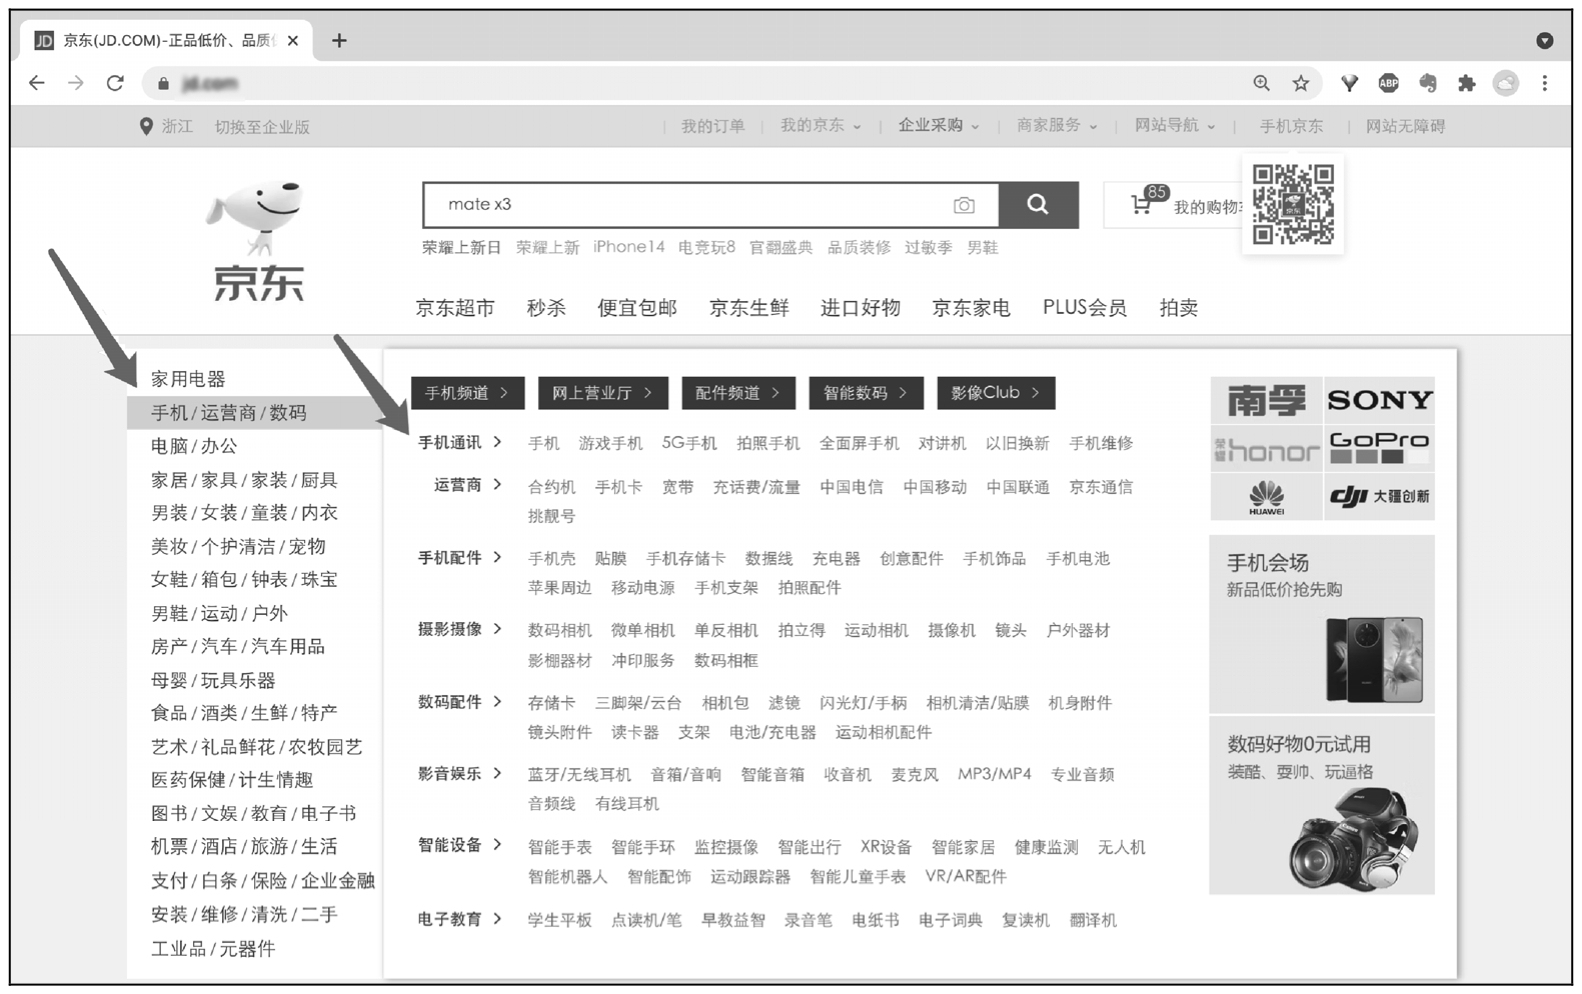Select 图书/文娱/教育/电子书 category
The width and height of the screenshot is (1582, 994).
click(253, 814)
